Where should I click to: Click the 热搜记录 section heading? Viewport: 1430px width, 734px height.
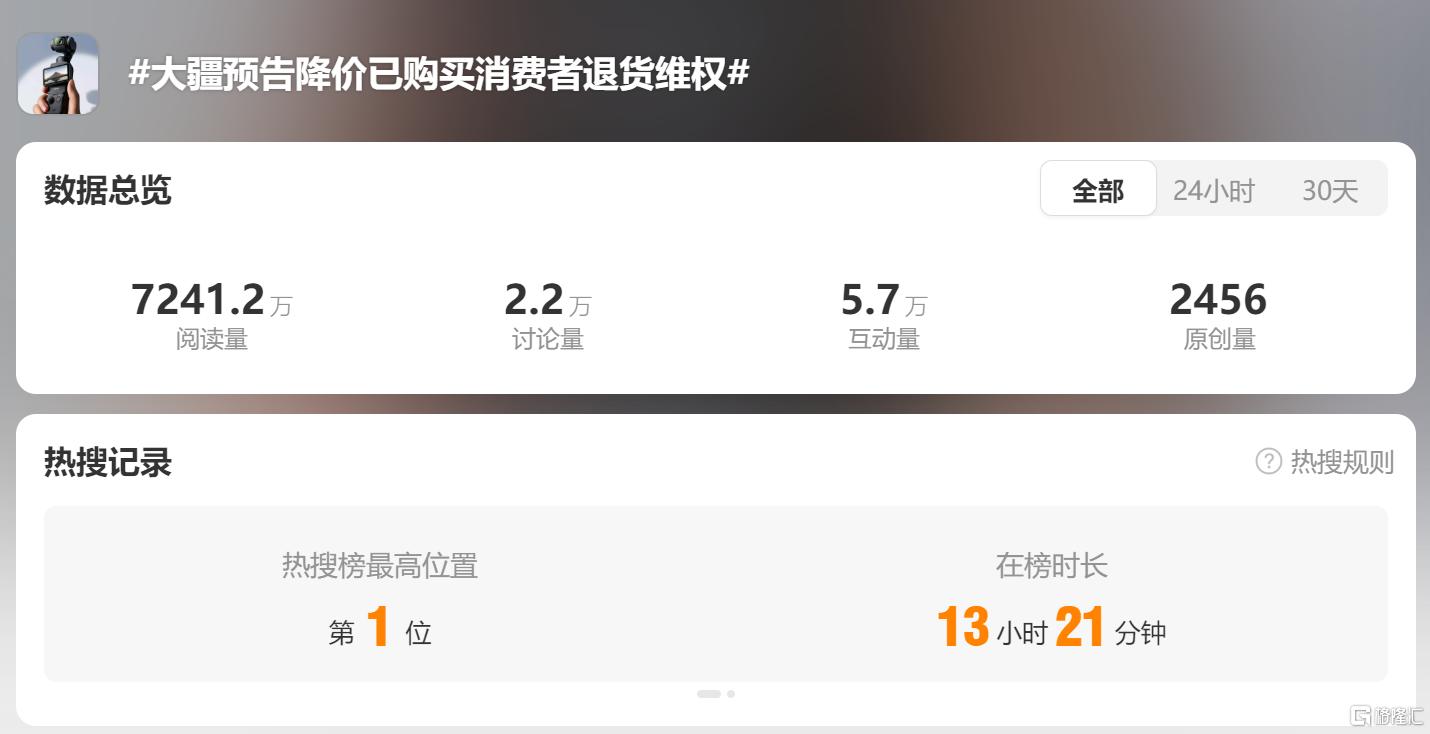(108, 462)
